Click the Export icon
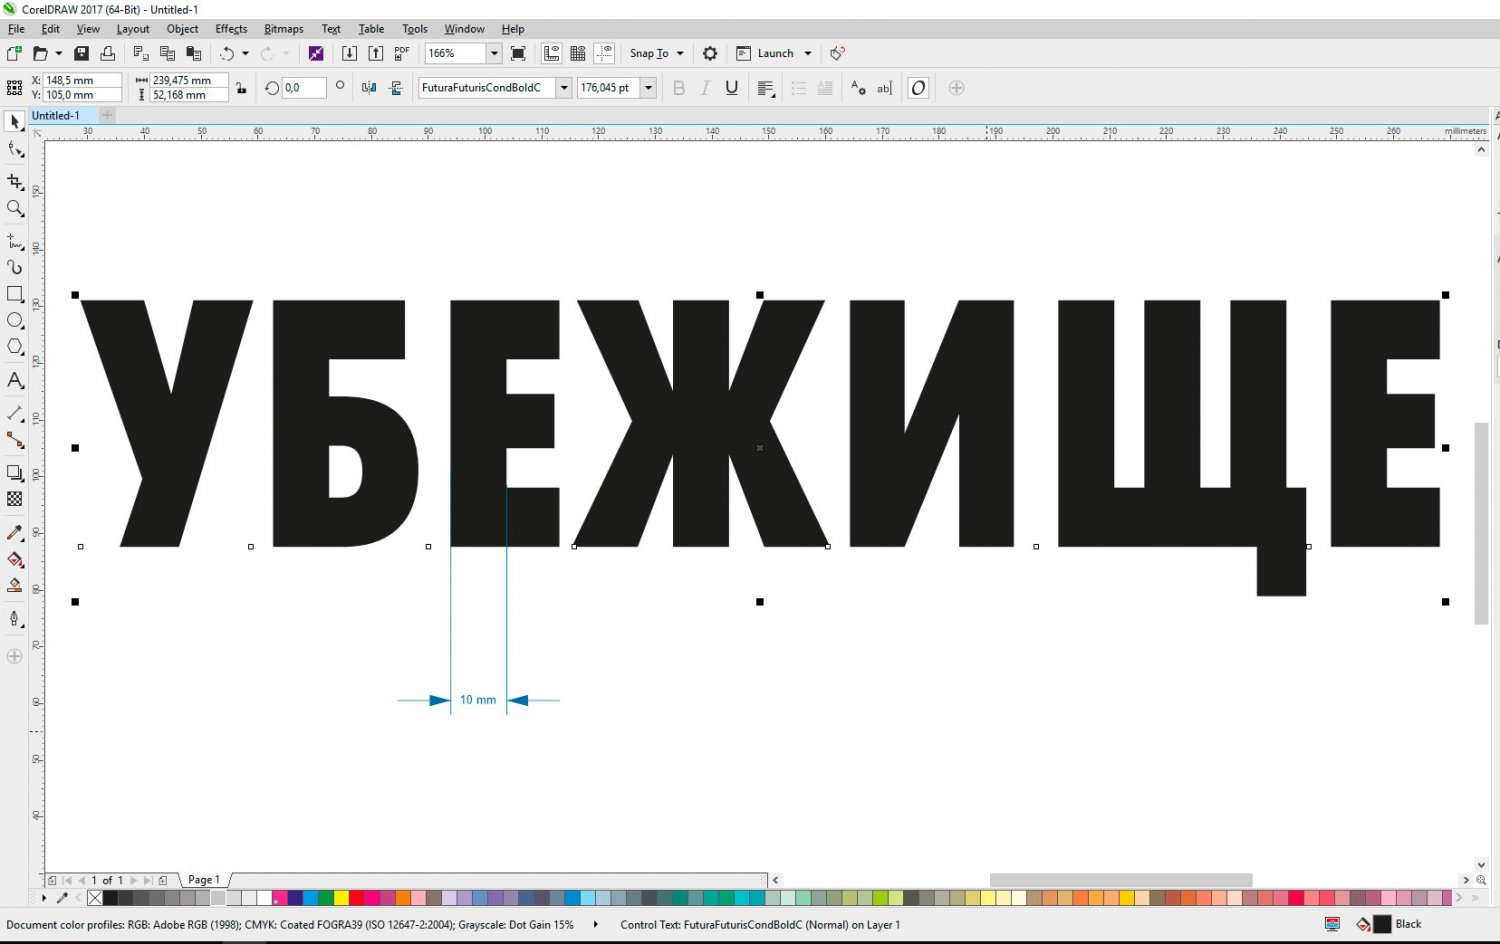The height and width of the screenshot is (944, 1500). 376,53
